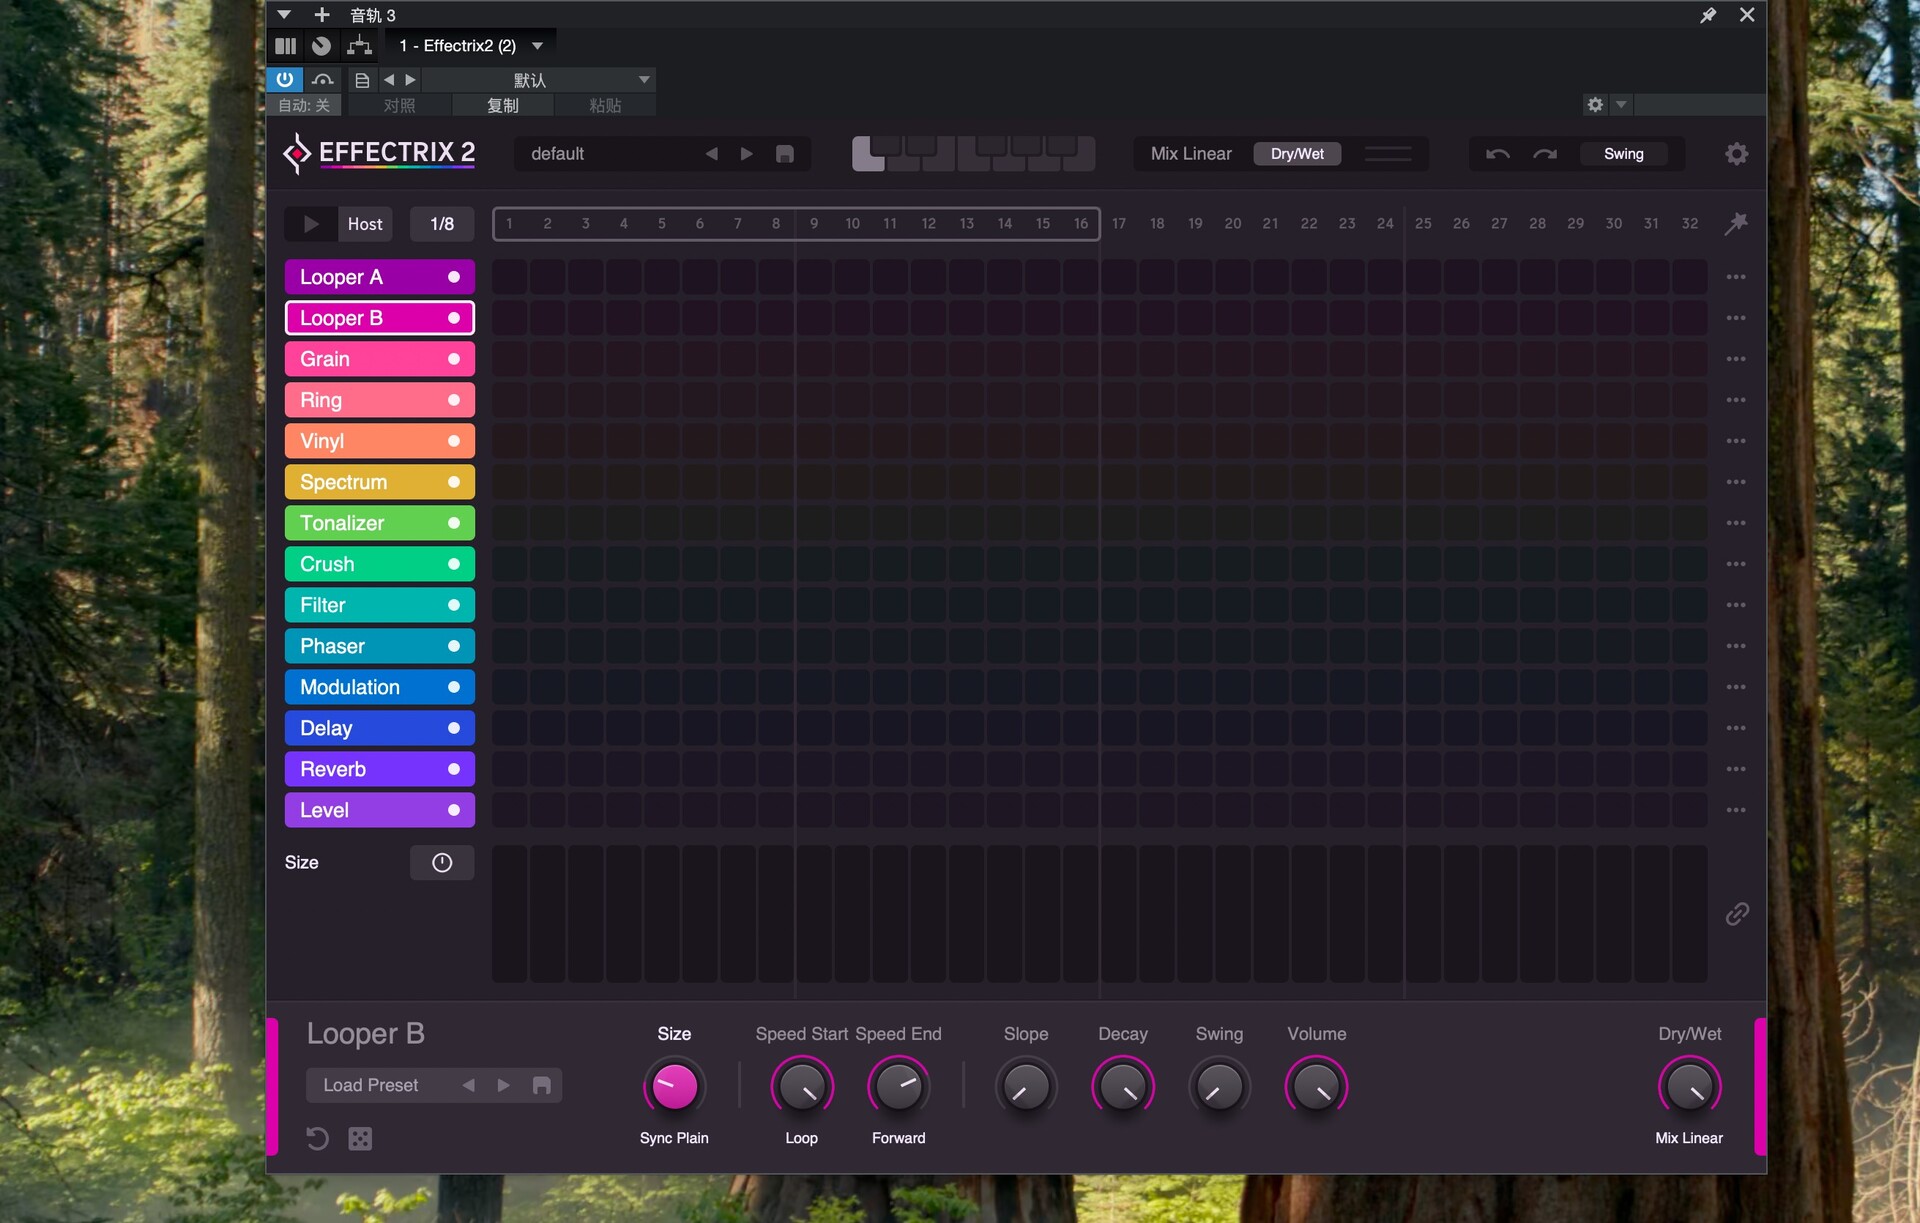Screen dimensions: 1920x1223
Task: Open the Grain row options dots
Action: point(1736,359)
